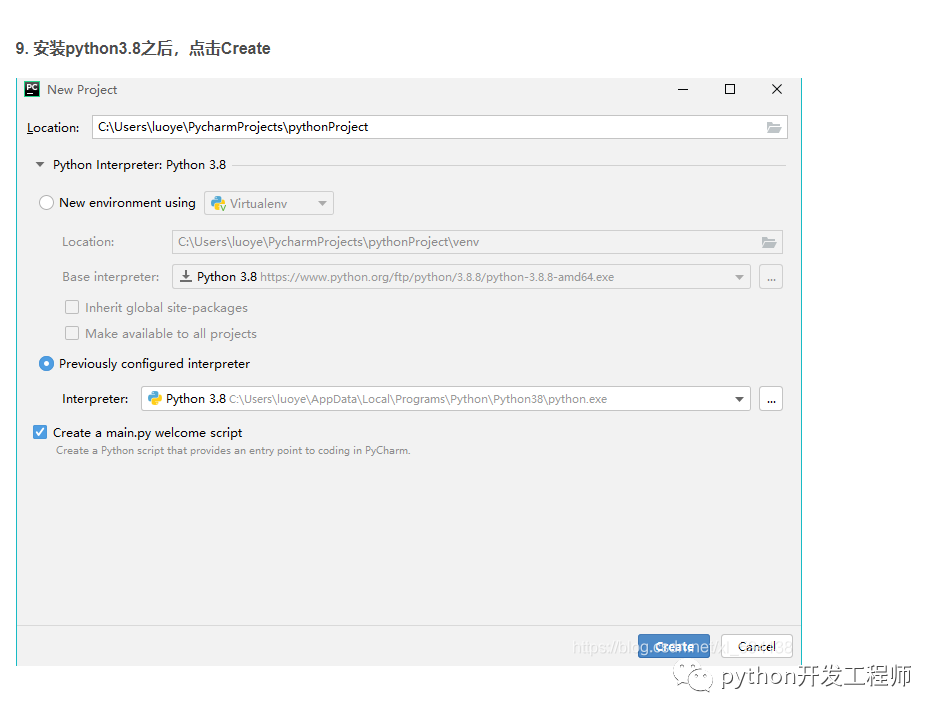Open folder browser for project Location

click(774, 127)
